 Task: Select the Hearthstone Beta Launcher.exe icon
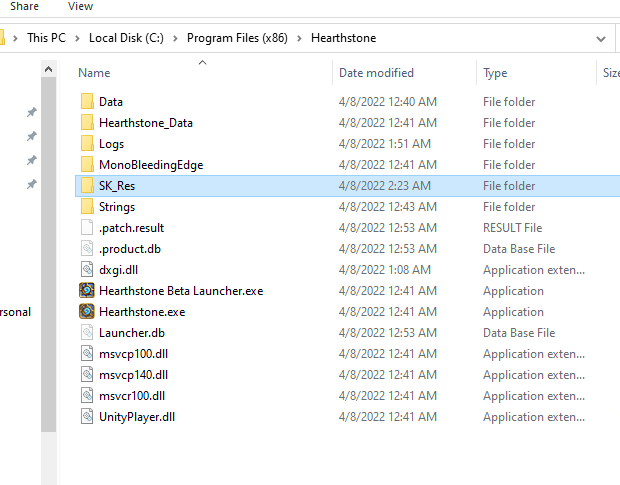[87, 291]
